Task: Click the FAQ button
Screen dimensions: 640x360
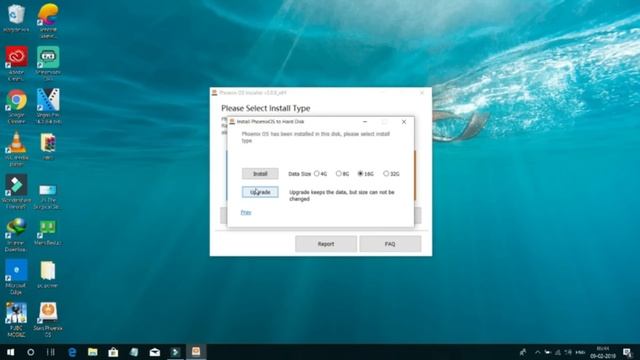Action: pos(390,244)
